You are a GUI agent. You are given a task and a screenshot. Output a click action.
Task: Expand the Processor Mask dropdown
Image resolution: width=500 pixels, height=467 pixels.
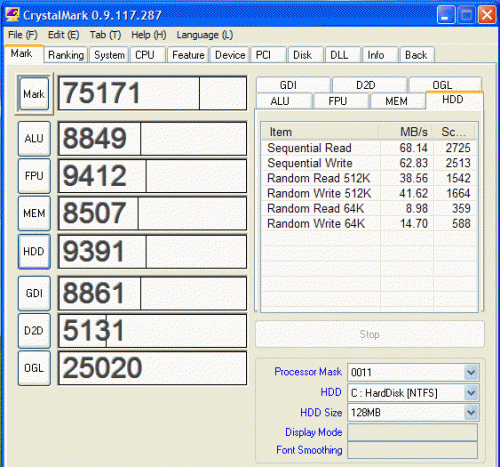[471, 372]
